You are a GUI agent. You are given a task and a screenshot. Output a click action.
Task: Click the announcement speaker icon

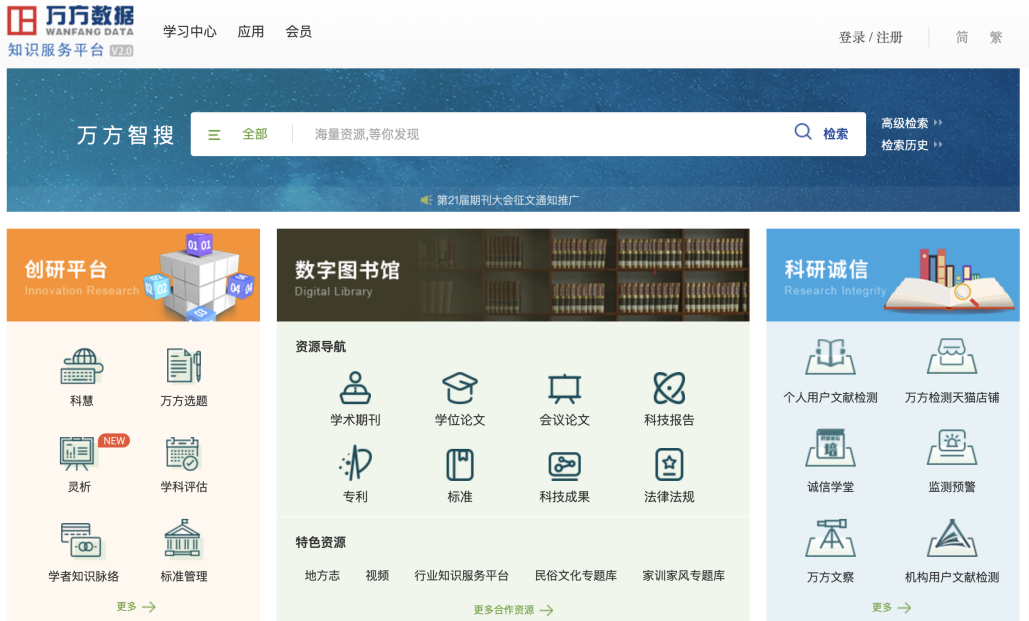(426, 200)
